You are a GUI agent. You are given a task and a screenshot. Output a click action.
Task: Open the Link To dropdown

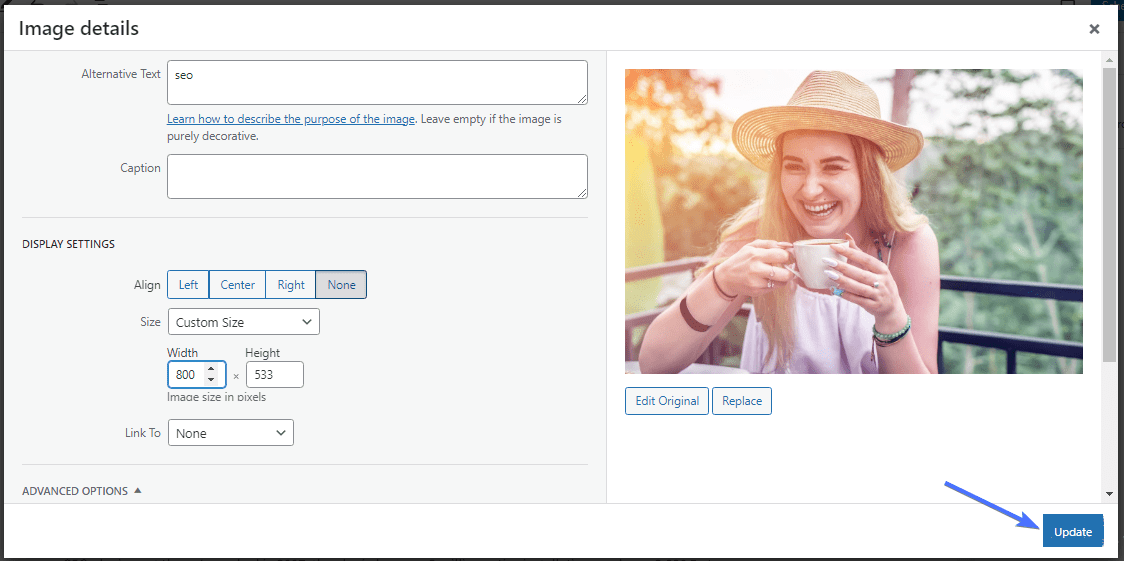coord(231,433)
